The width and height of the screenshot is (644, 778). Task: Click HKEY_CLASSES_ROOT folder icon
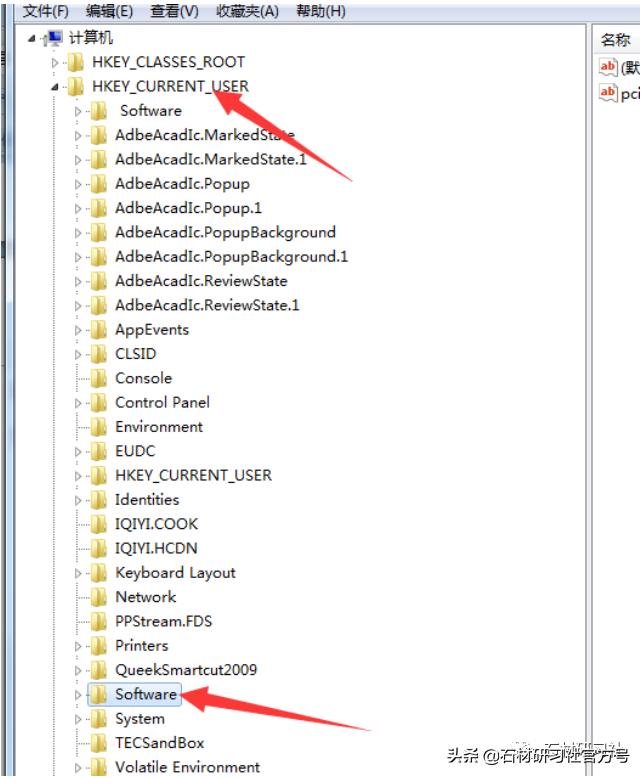pyautogui.click(x=75, y=63)
